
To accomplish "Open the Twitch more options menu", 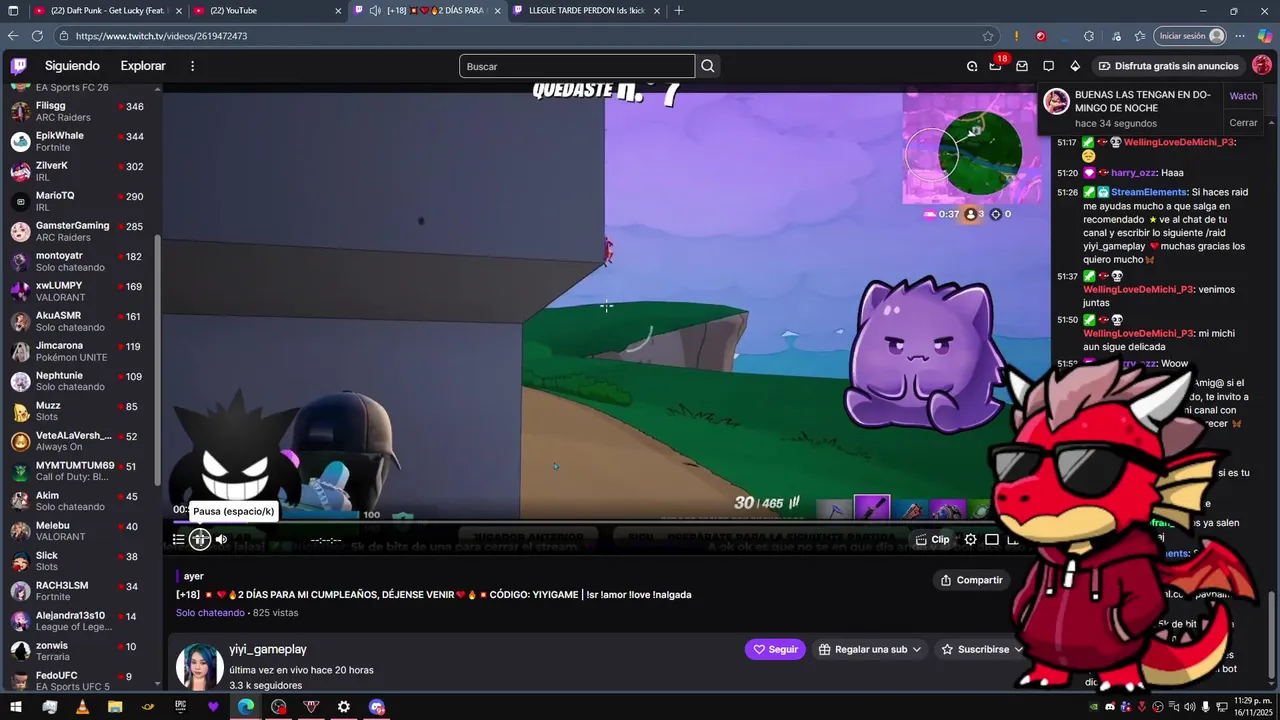I will tap(192, 66).
